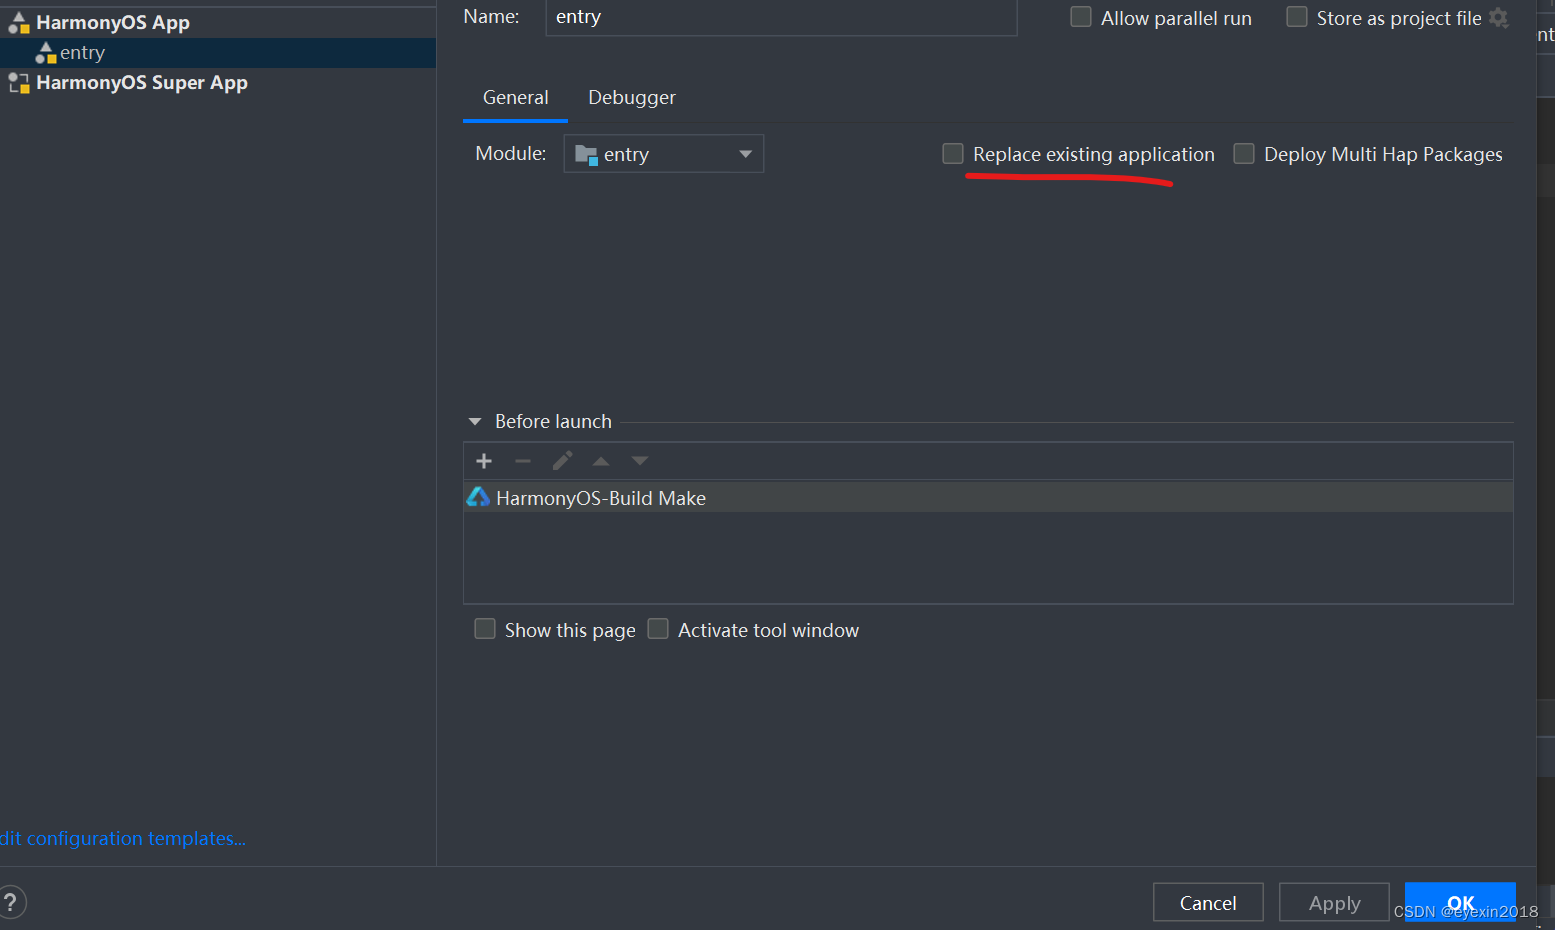Tick the Replace existing application checkbox
This screenshot has height=930, width=1555.
click(953, 154)
